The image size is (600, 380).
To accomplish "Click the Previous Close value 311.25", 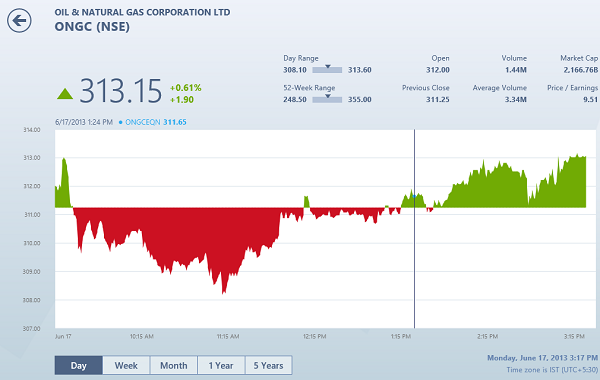I will click(x=438, y=99).
